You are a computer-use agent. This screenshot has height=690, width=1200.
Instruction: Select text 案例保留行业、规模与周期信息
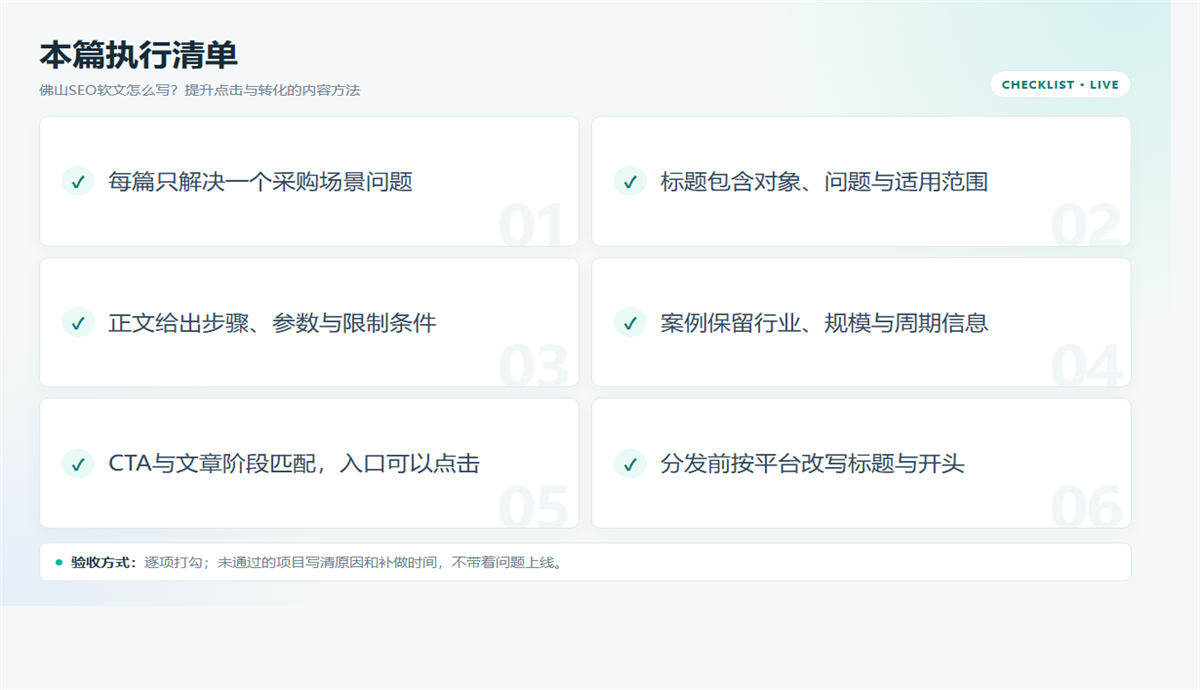[x=824, y=322]
